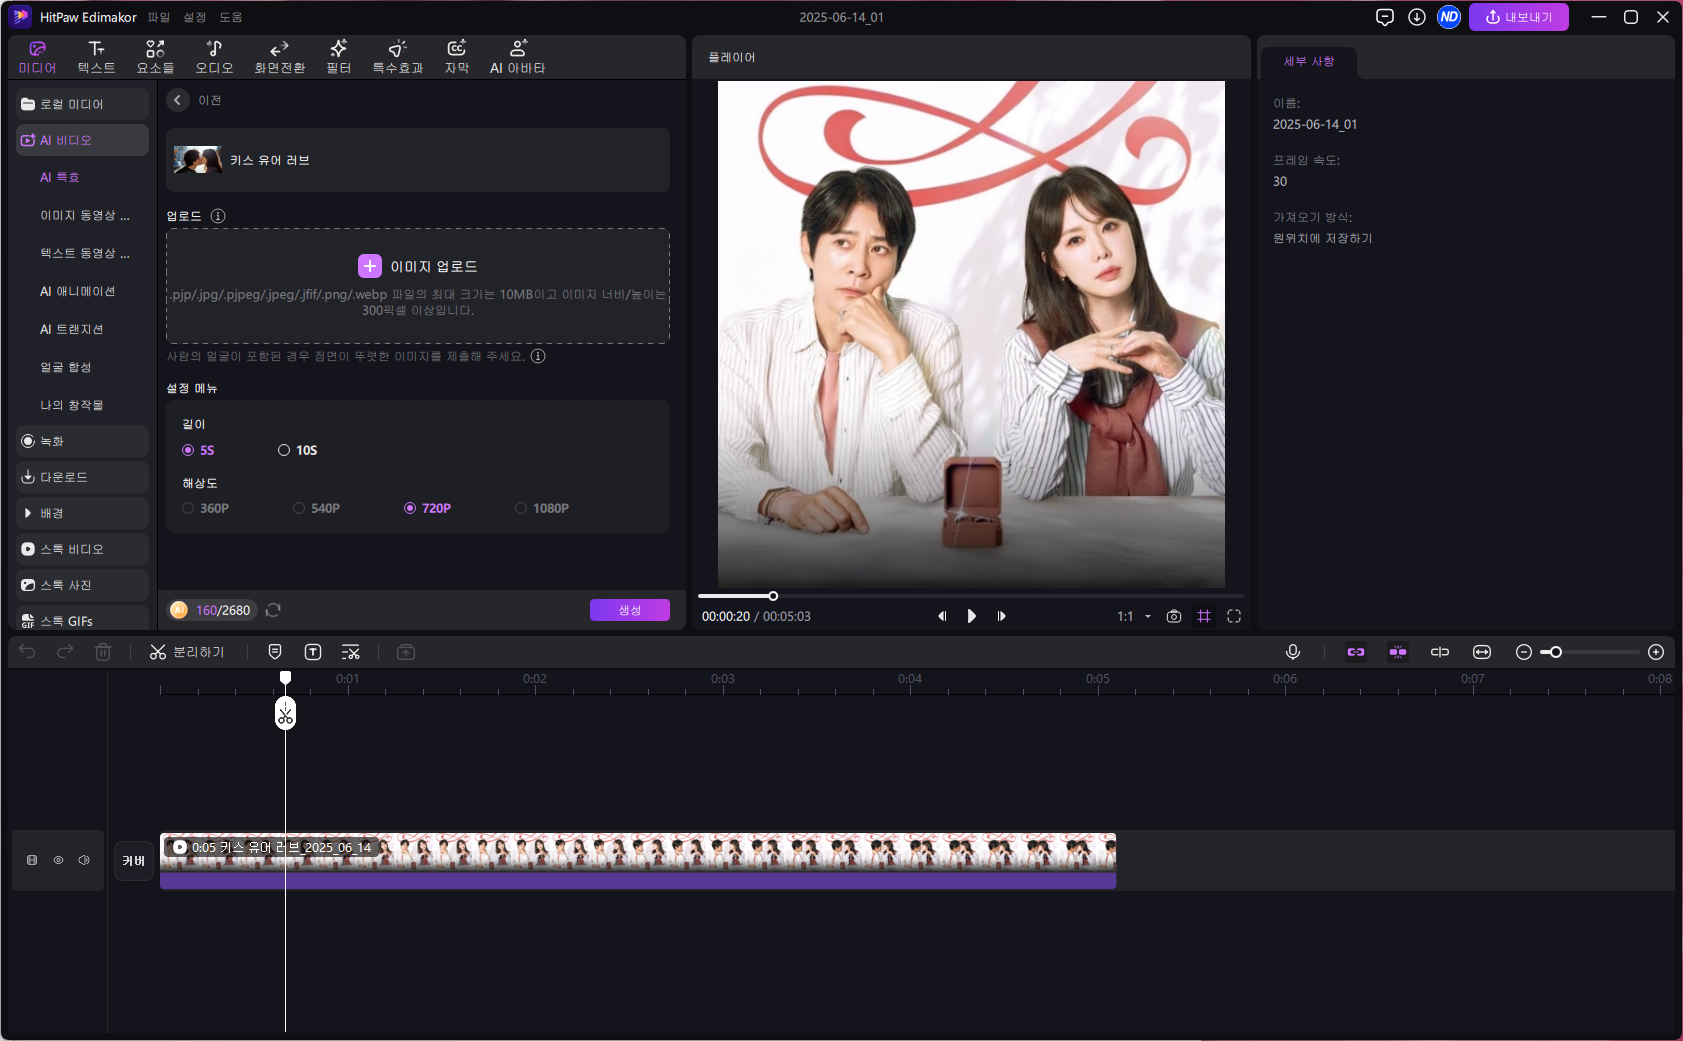Viewport: 1683px width, 1041px height.
Task: Open the 텍스트 tab
Action: 96,57
